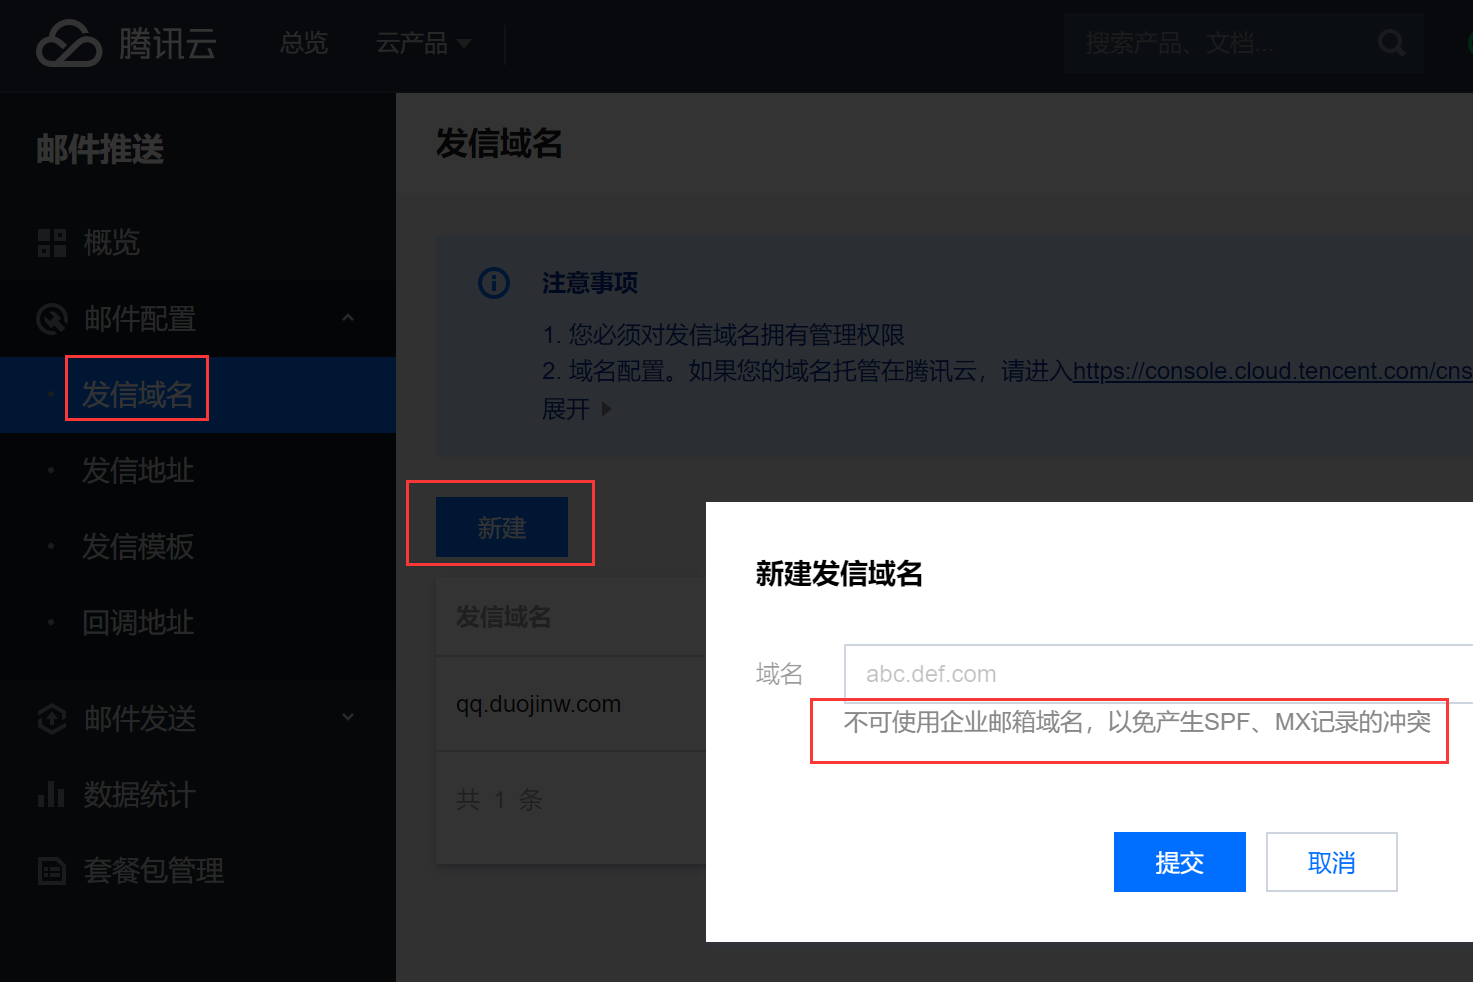Click the blue 提交 button
This screenshot has width=1473, height=982.
coord(1180,862)
